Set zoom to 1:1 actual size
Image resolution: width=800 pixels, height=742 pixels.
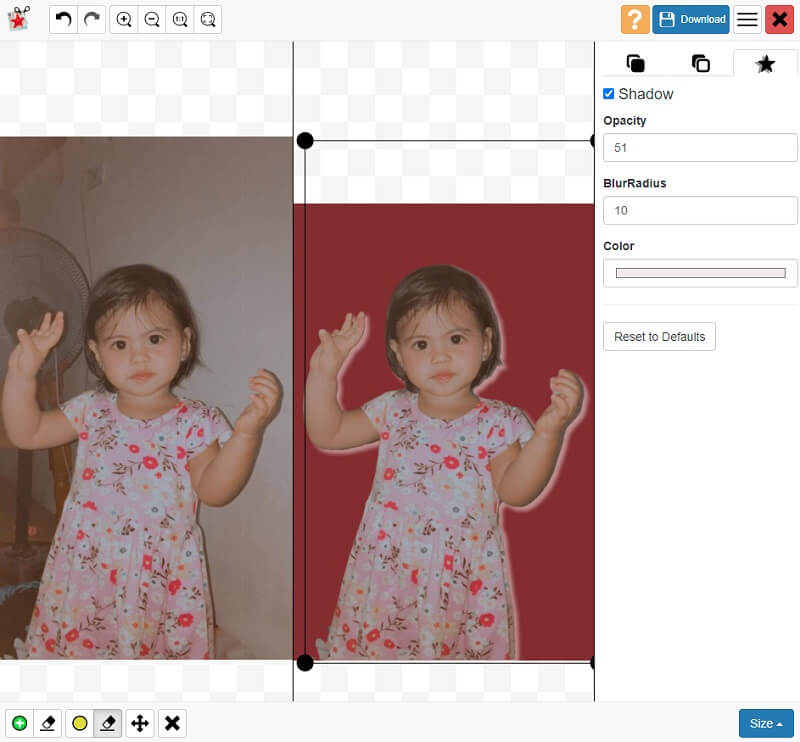(x=180, y=19)
